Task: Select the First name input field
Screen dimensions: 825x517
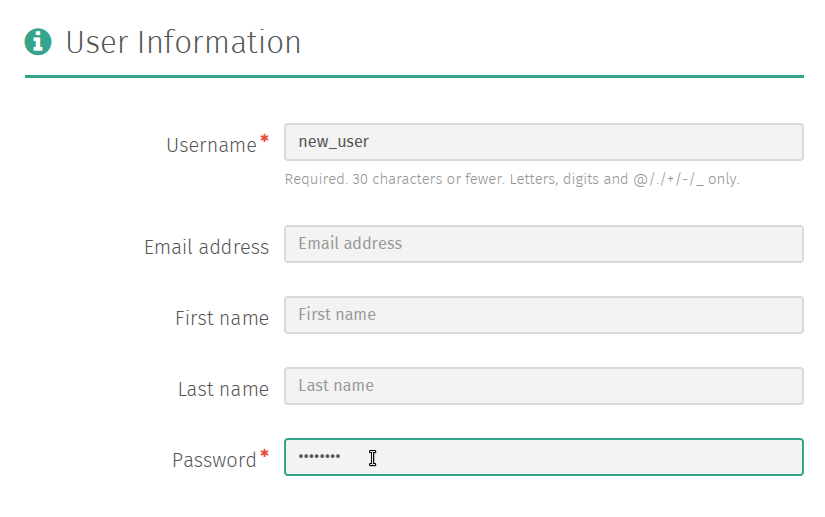Action: point(544,315)
